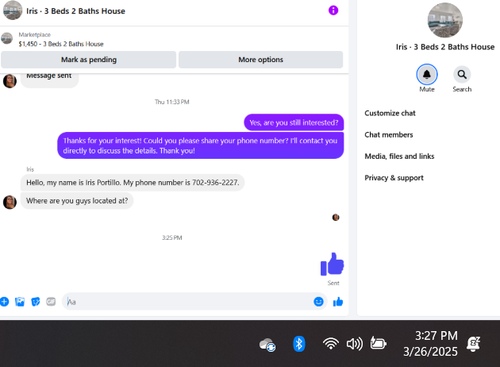The height and width of the screenshot is (367, 500).
Task: Click the chat title 'Iris - 3 Beds 2 Baths House'
Action: (x=76, y=11)
